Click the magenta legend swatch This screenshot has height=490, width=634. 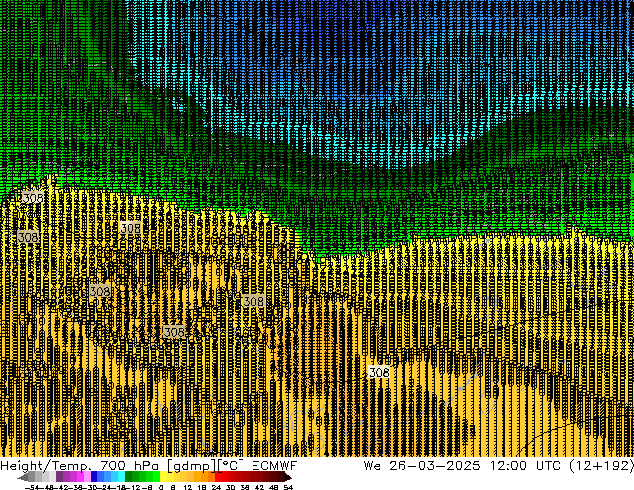(x=80, y=476)
